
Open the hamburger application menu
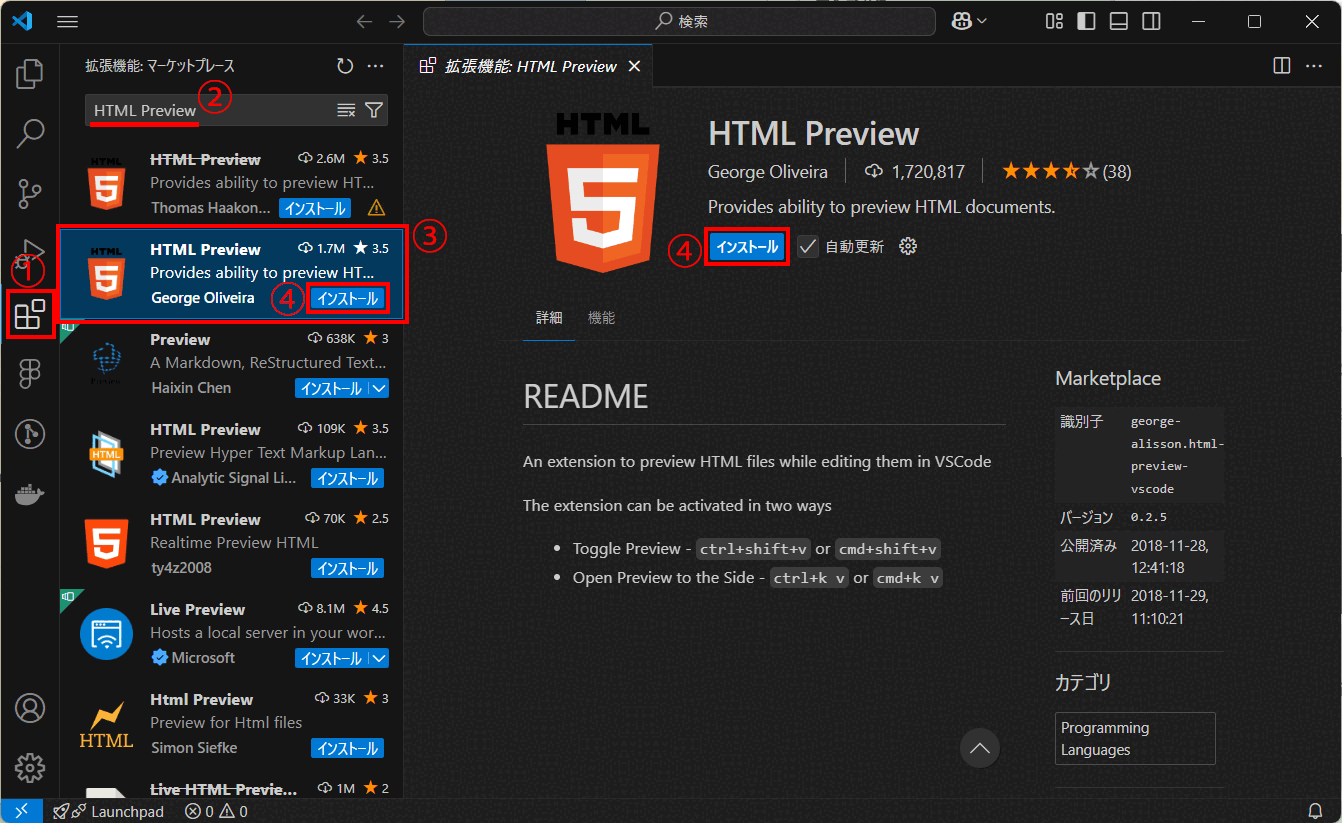point(68,21)
